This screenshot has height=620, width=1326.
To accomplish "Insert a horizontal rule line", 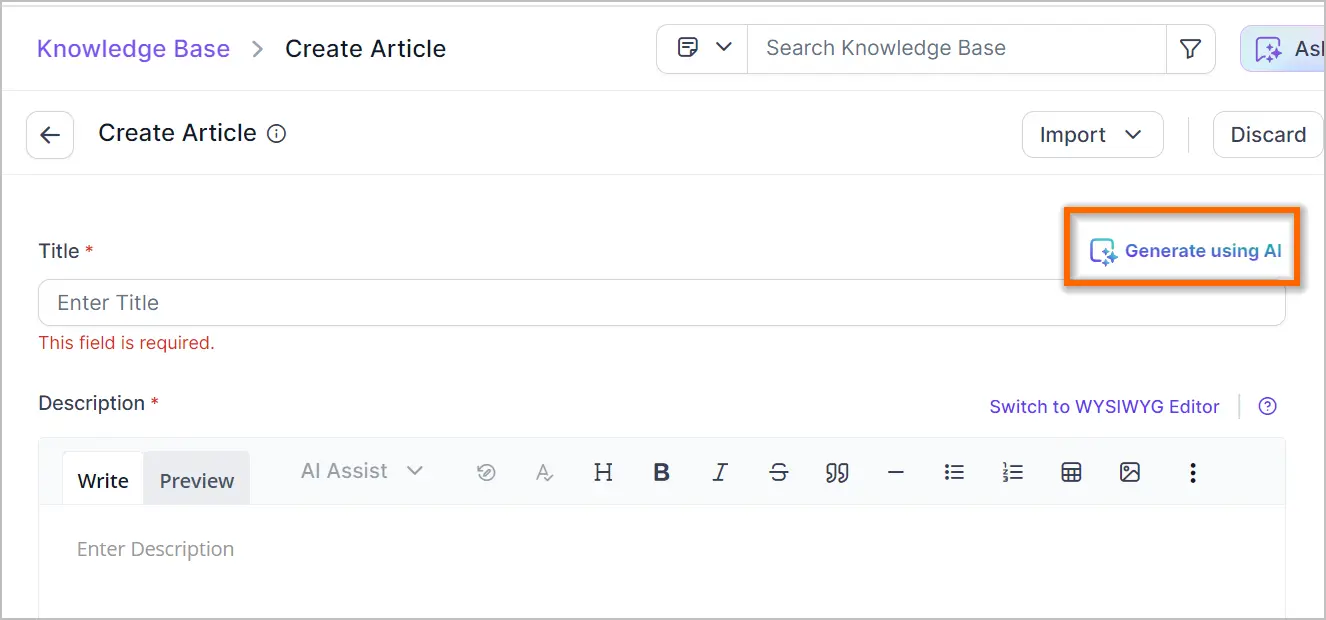I will coord(896,473).
